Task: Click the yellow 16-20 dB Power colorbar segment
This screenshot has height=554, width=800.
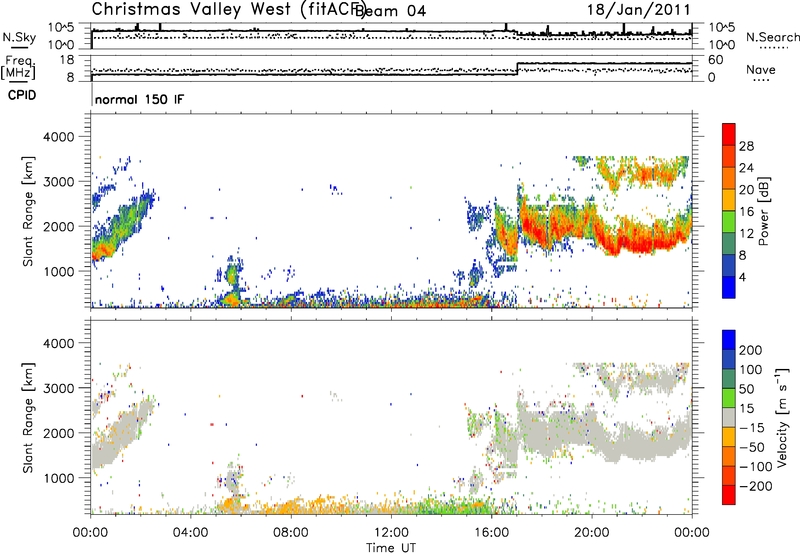Action: [729, 199]
